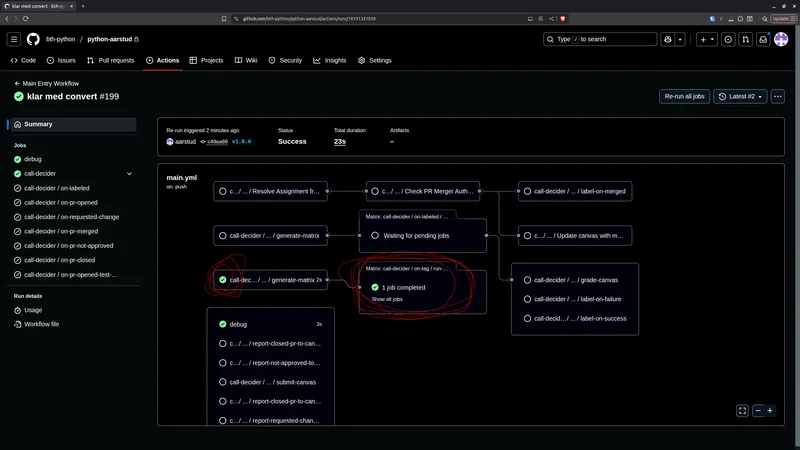Zoom out the workflow graph
This screenshot has height=450, width=800.
pyautogui.click(x=758, y=410)
